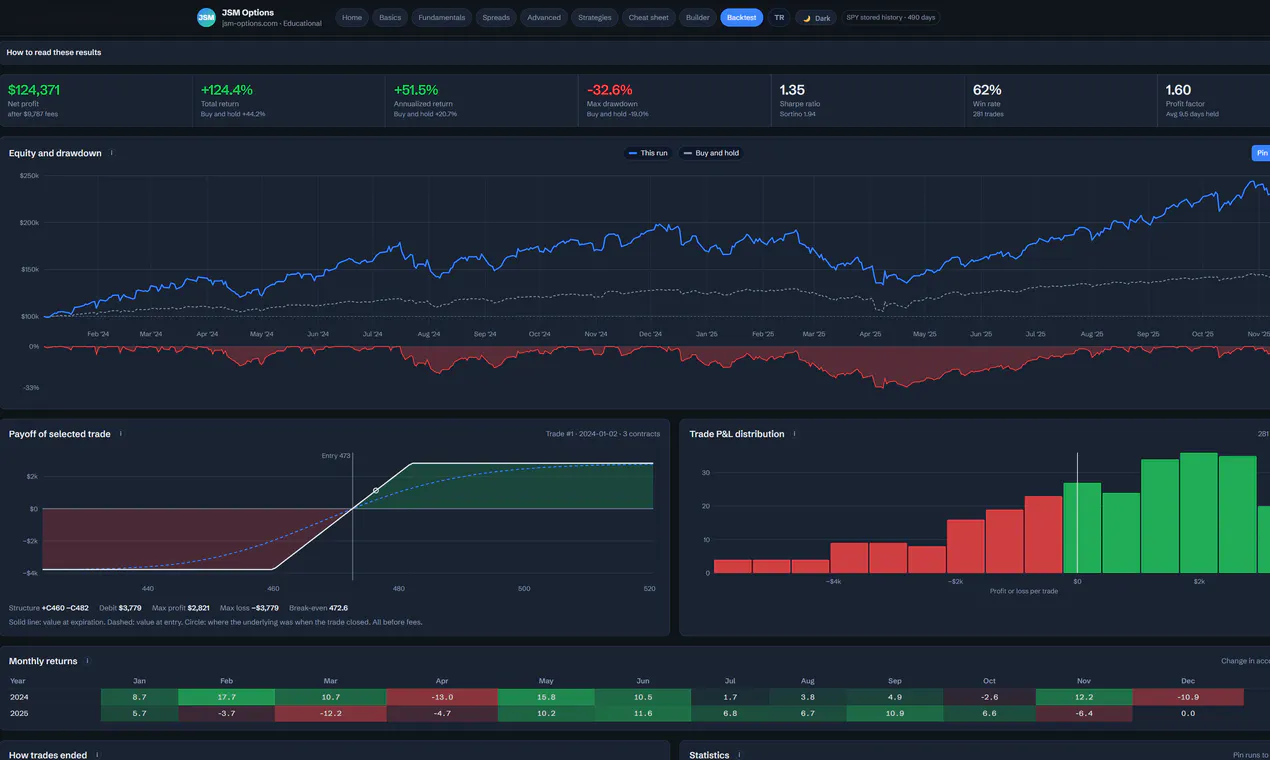Click the 2025 Sep cell showing 10.9
Image resolution: width=1270 pixels, height=760 pixels.
pyautogui.click(x=894, y=714)
